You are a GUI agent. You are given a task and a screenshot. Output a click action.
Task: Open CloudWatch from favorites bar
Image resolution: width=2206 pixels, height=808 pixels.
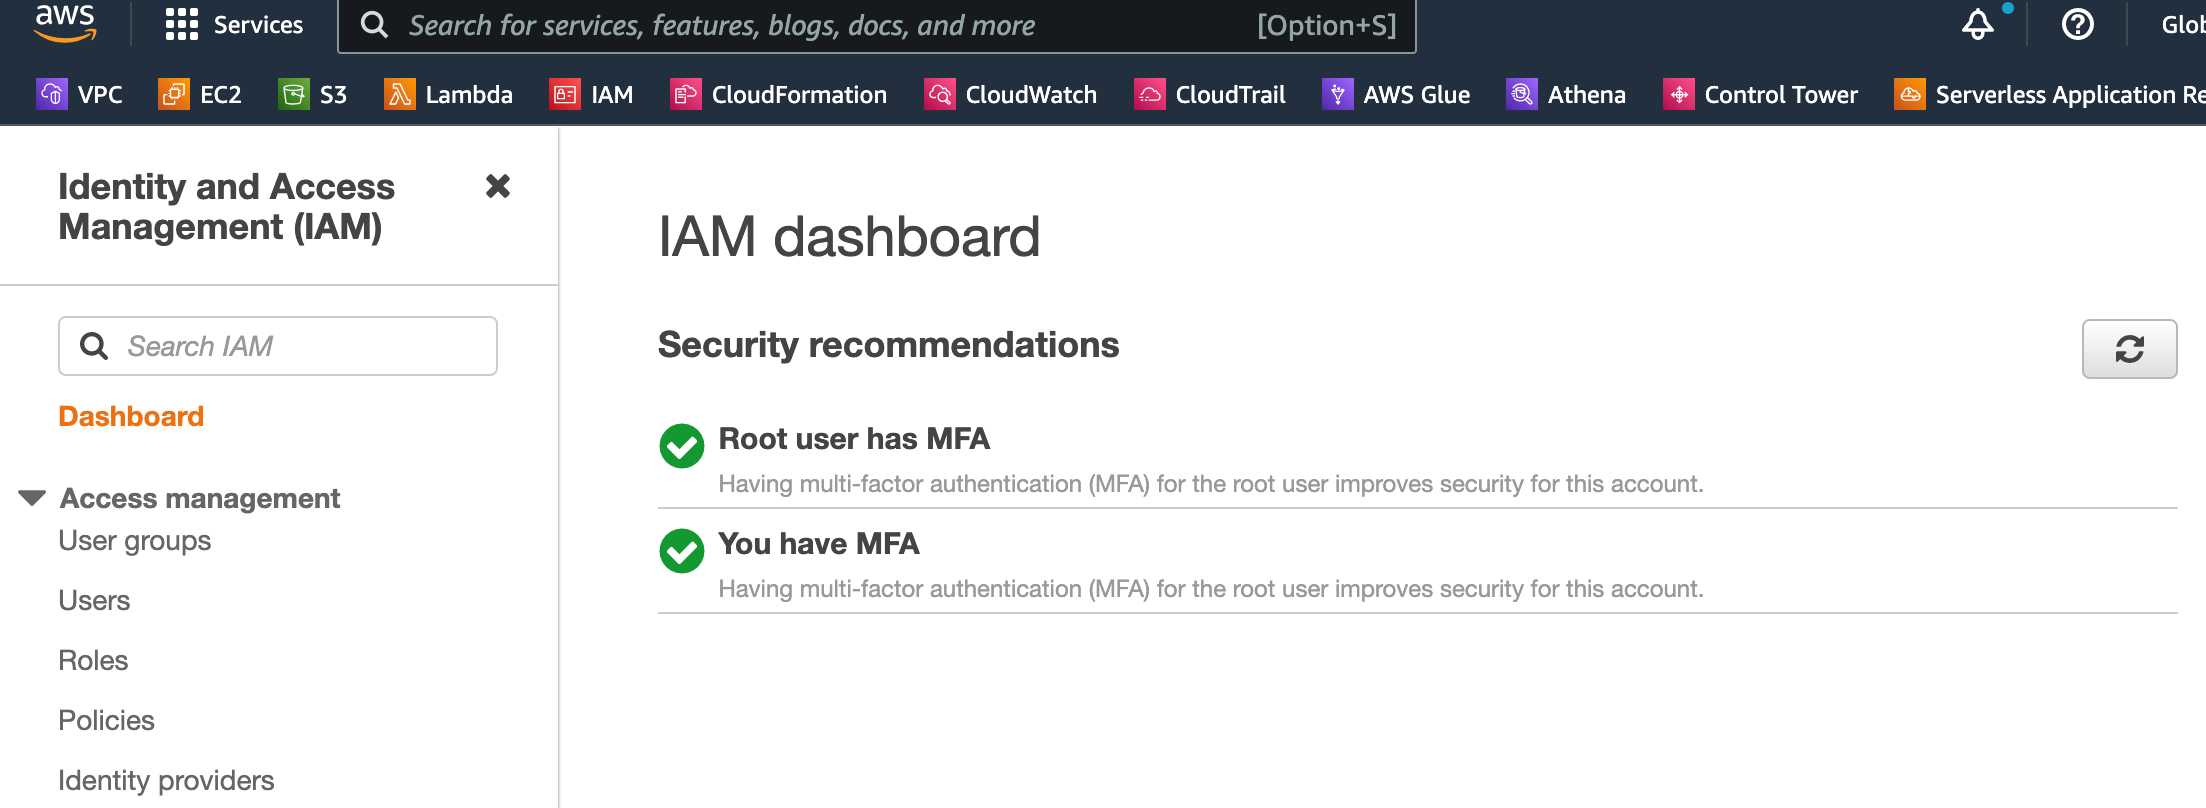pos(1011,94)
